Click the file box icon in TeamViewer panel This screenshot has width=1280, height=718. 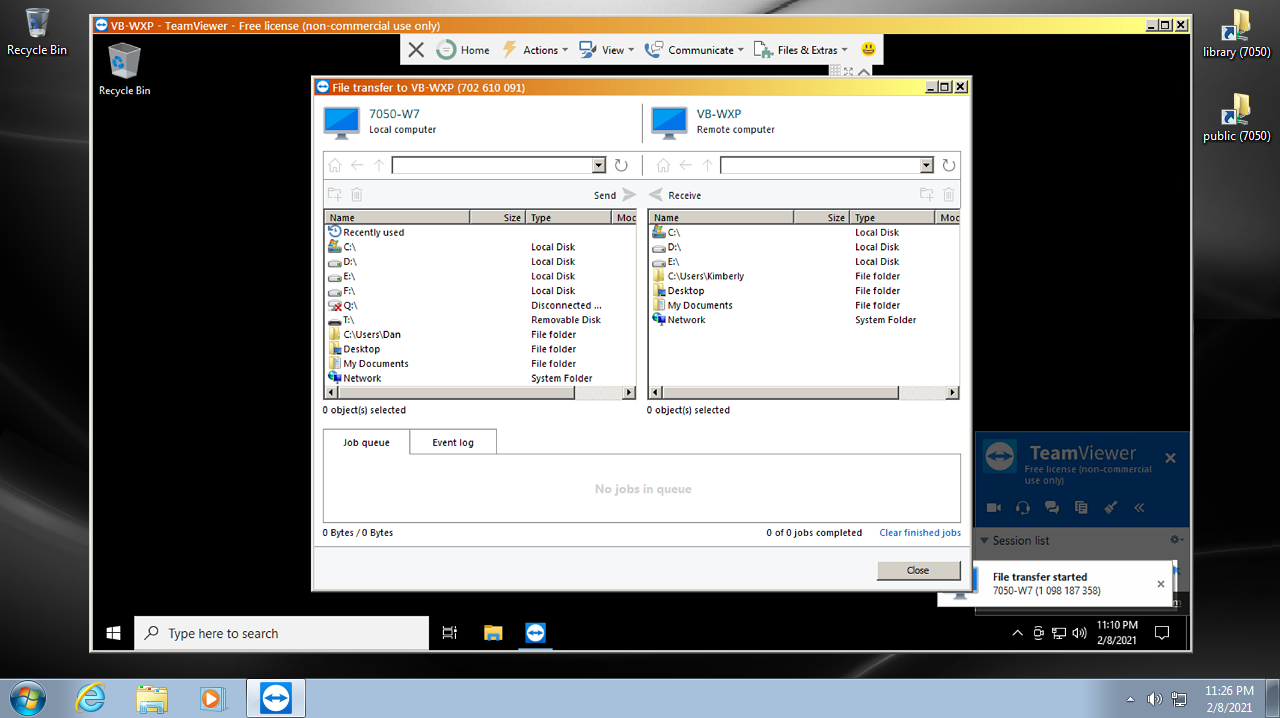point(1081,508)
